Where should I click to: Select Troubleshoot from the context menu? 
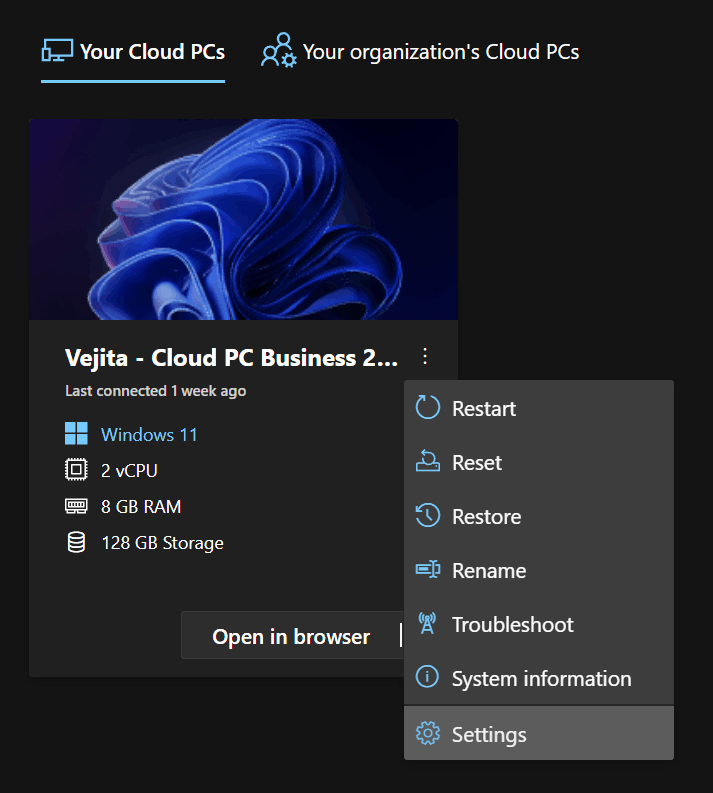[x=539, y=625]
